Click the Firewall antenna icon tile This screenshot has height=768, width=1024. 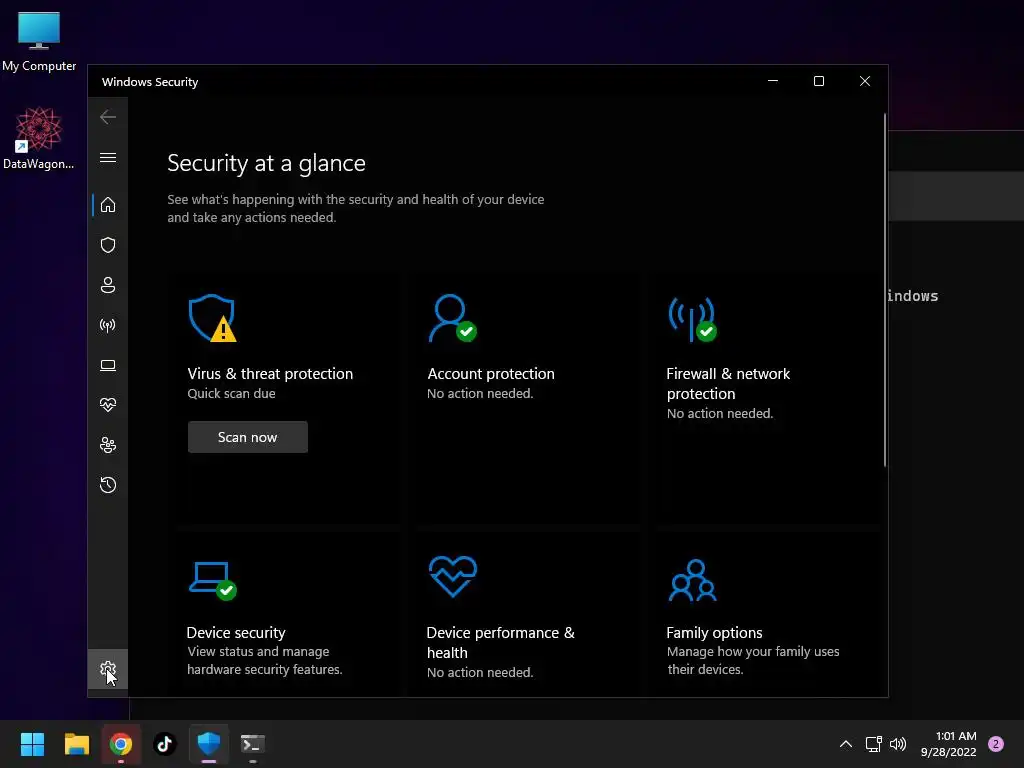pyautogui.click(x=692, y=319)
